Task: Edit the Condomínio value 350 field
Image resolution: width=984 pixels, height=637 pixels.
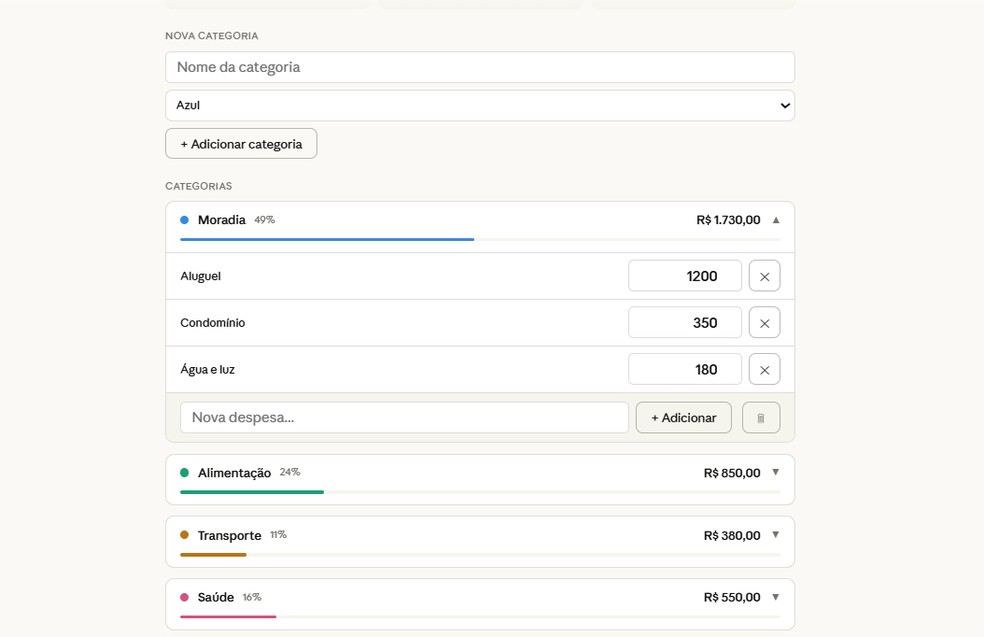Action: click(x=685, y=323)
